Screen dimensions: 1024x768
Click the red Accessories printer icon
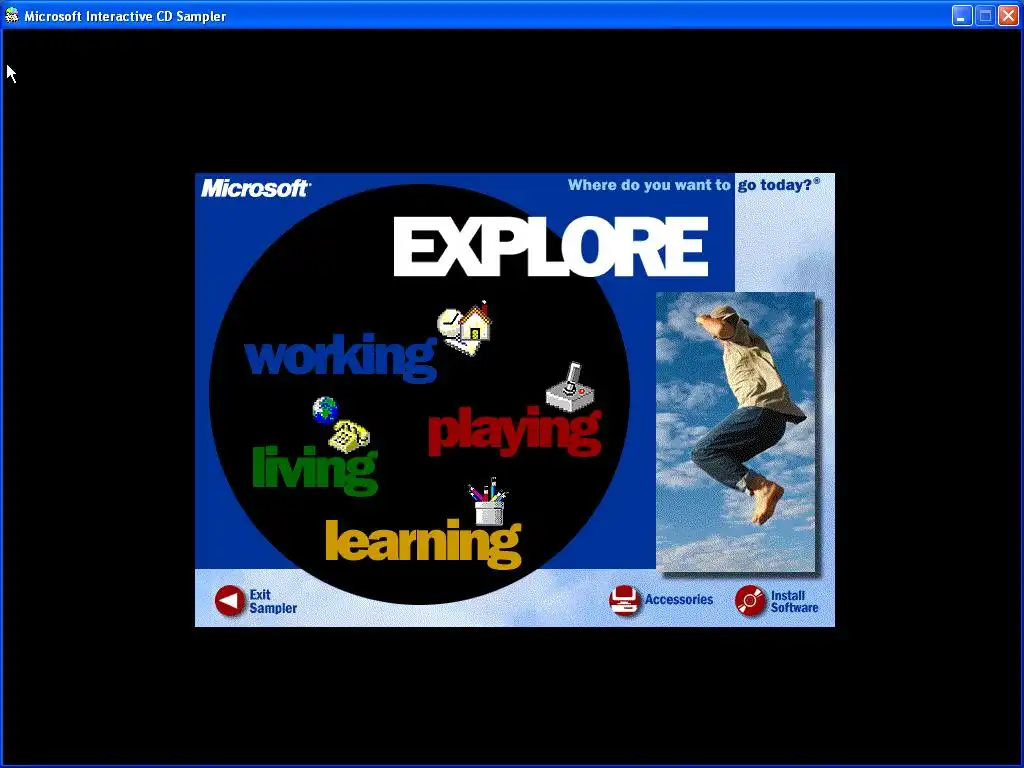[x=624, y=600]
